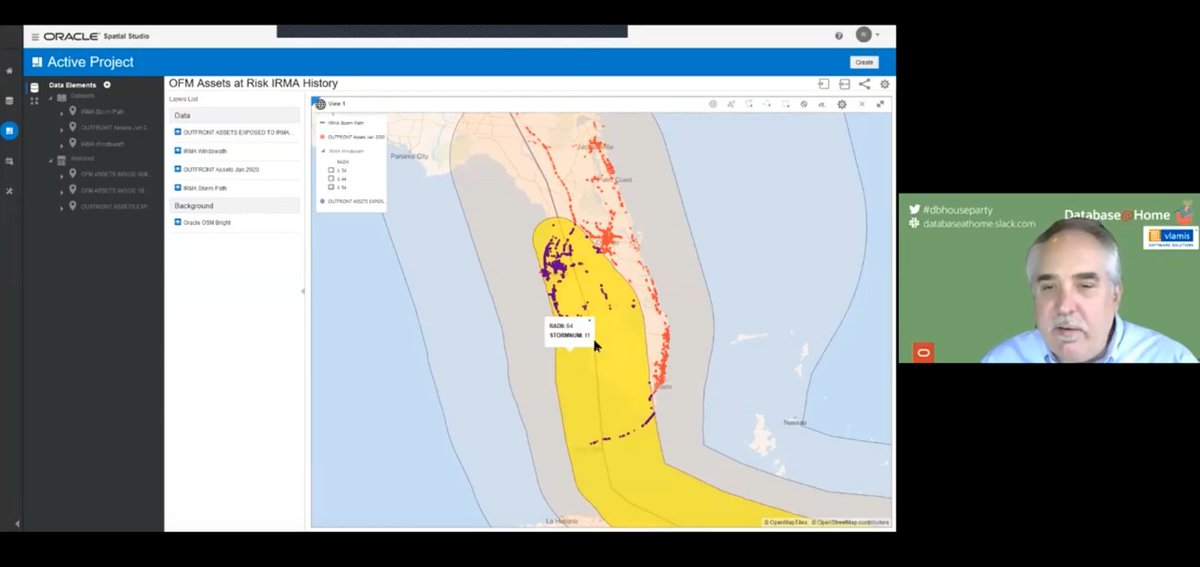The height and width of the screenshot is (567, 1200).
Task: Select IRMA Windswath dataset in tree
Action: 102,145
